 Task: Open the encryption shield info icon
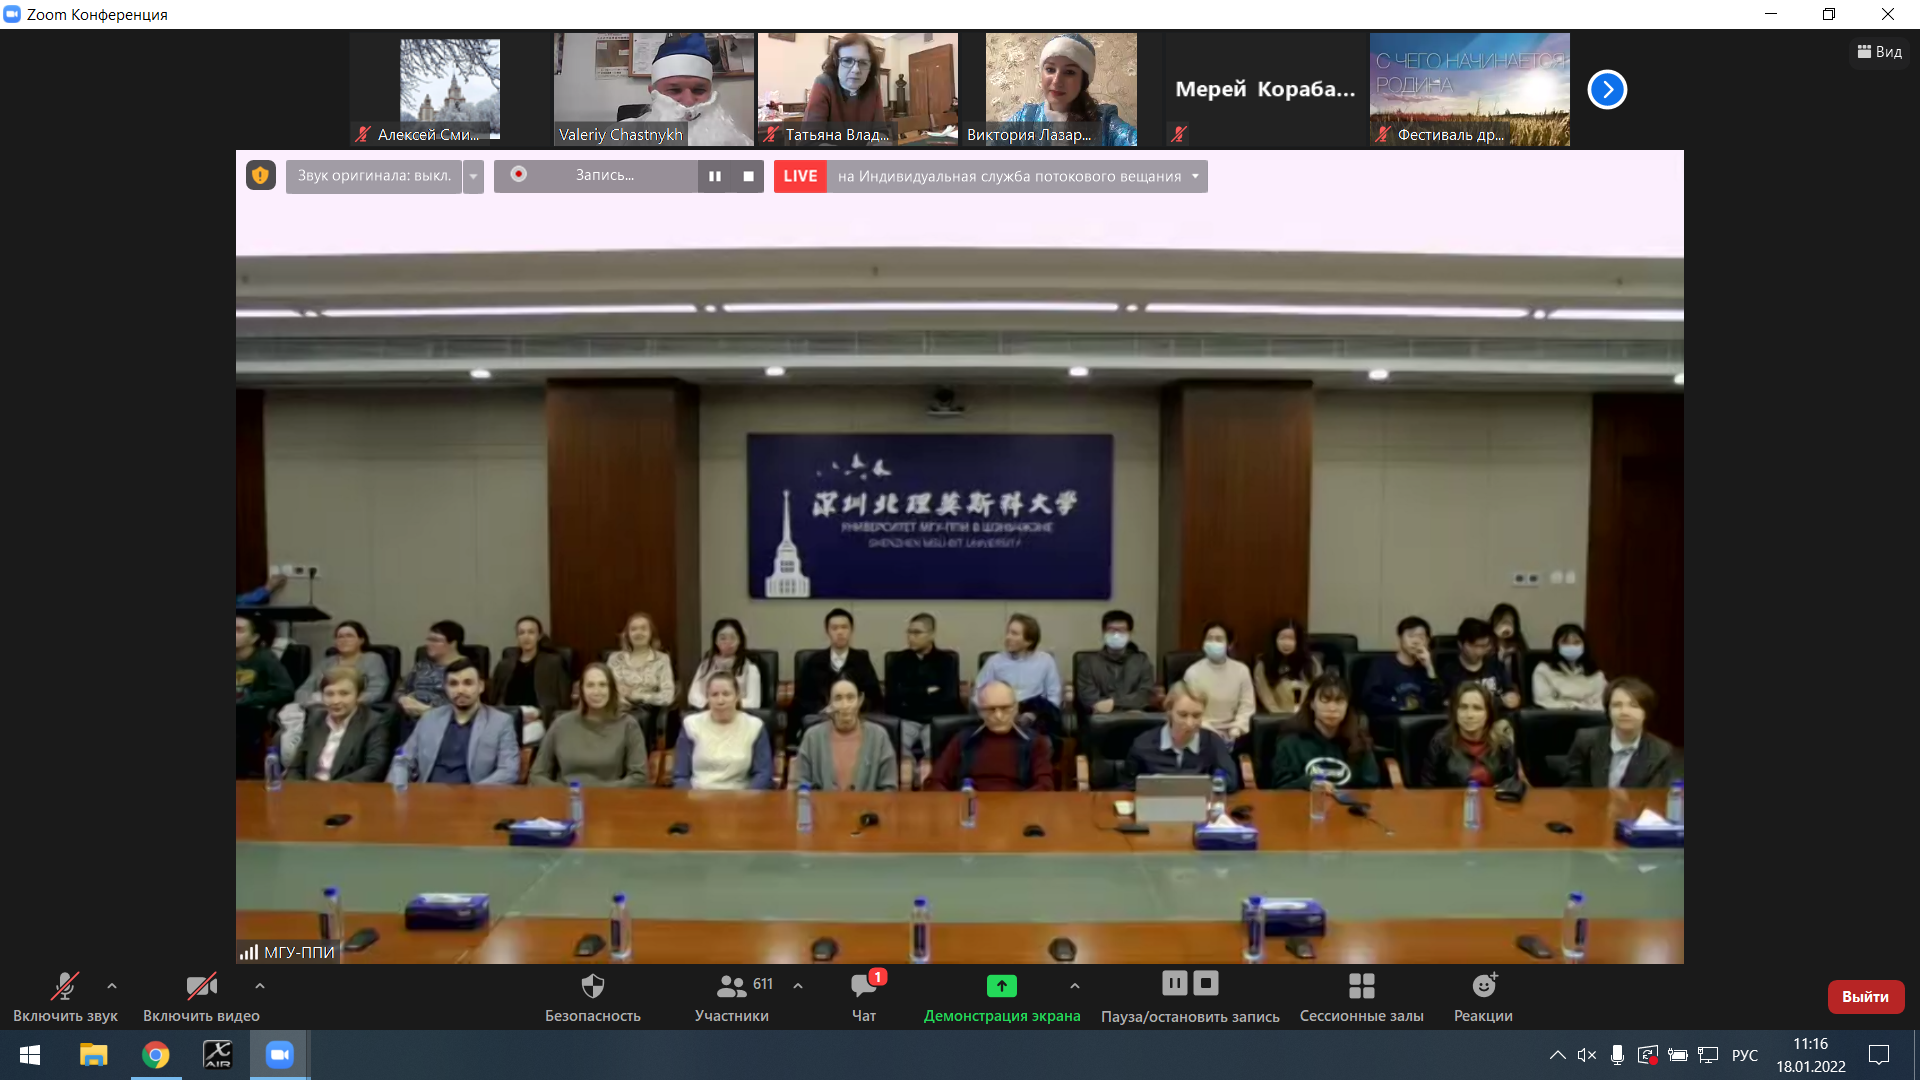coord(261,176)
